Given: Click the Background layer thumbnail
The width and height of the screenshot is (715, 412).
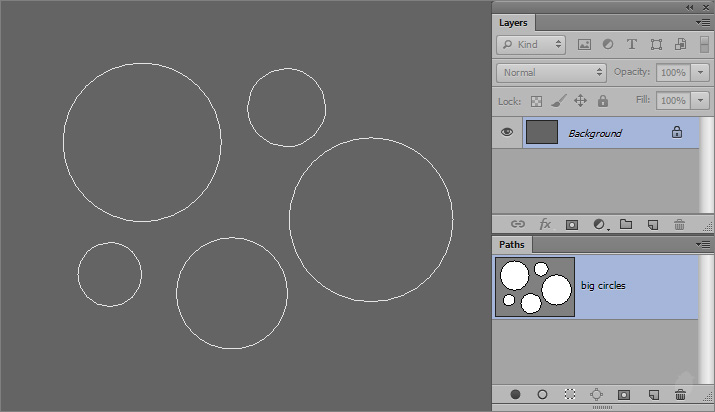Looking at the screenshot, I should 542,133.
